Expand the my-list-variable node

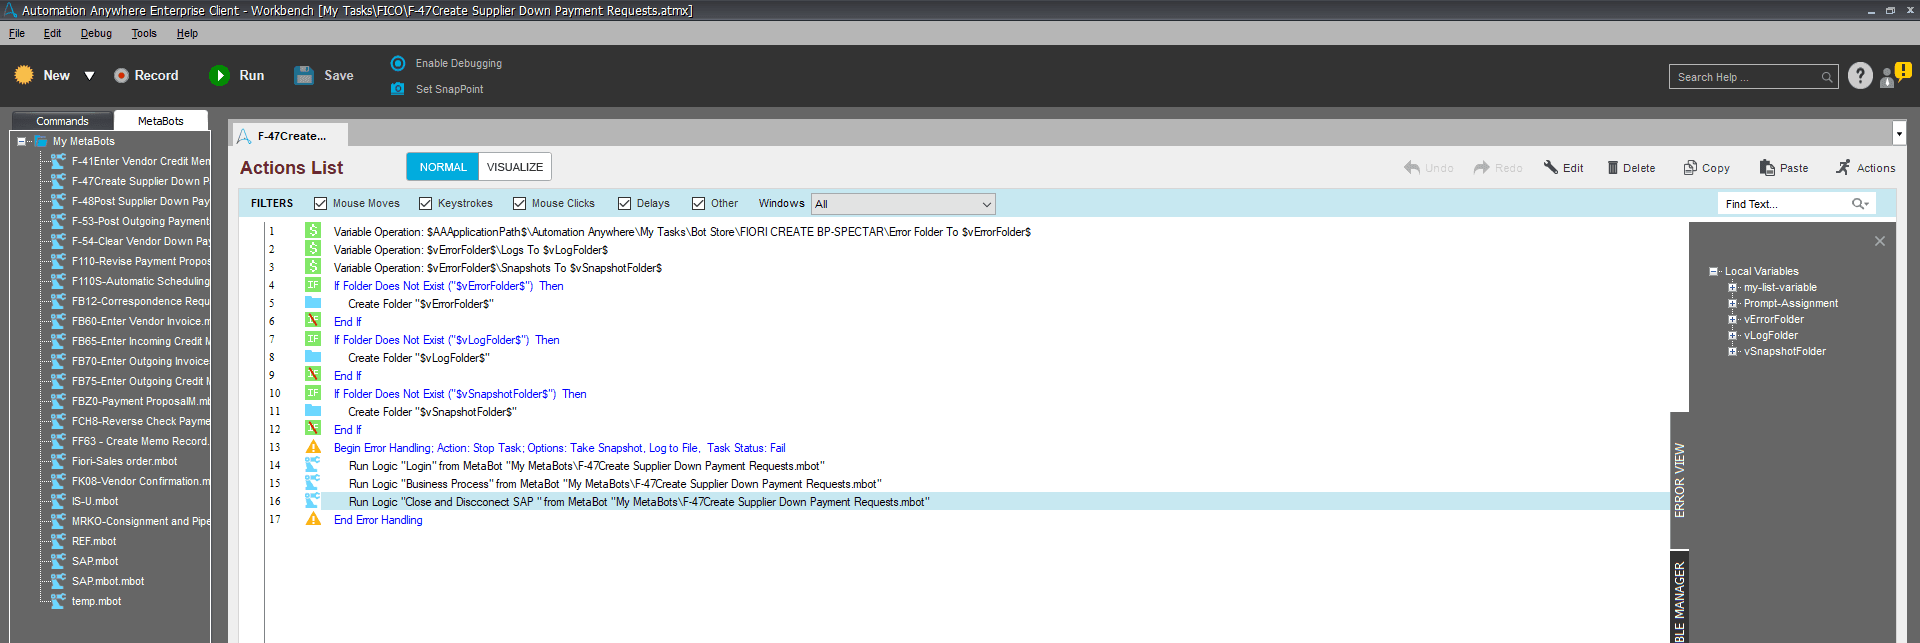[1732, 287]
